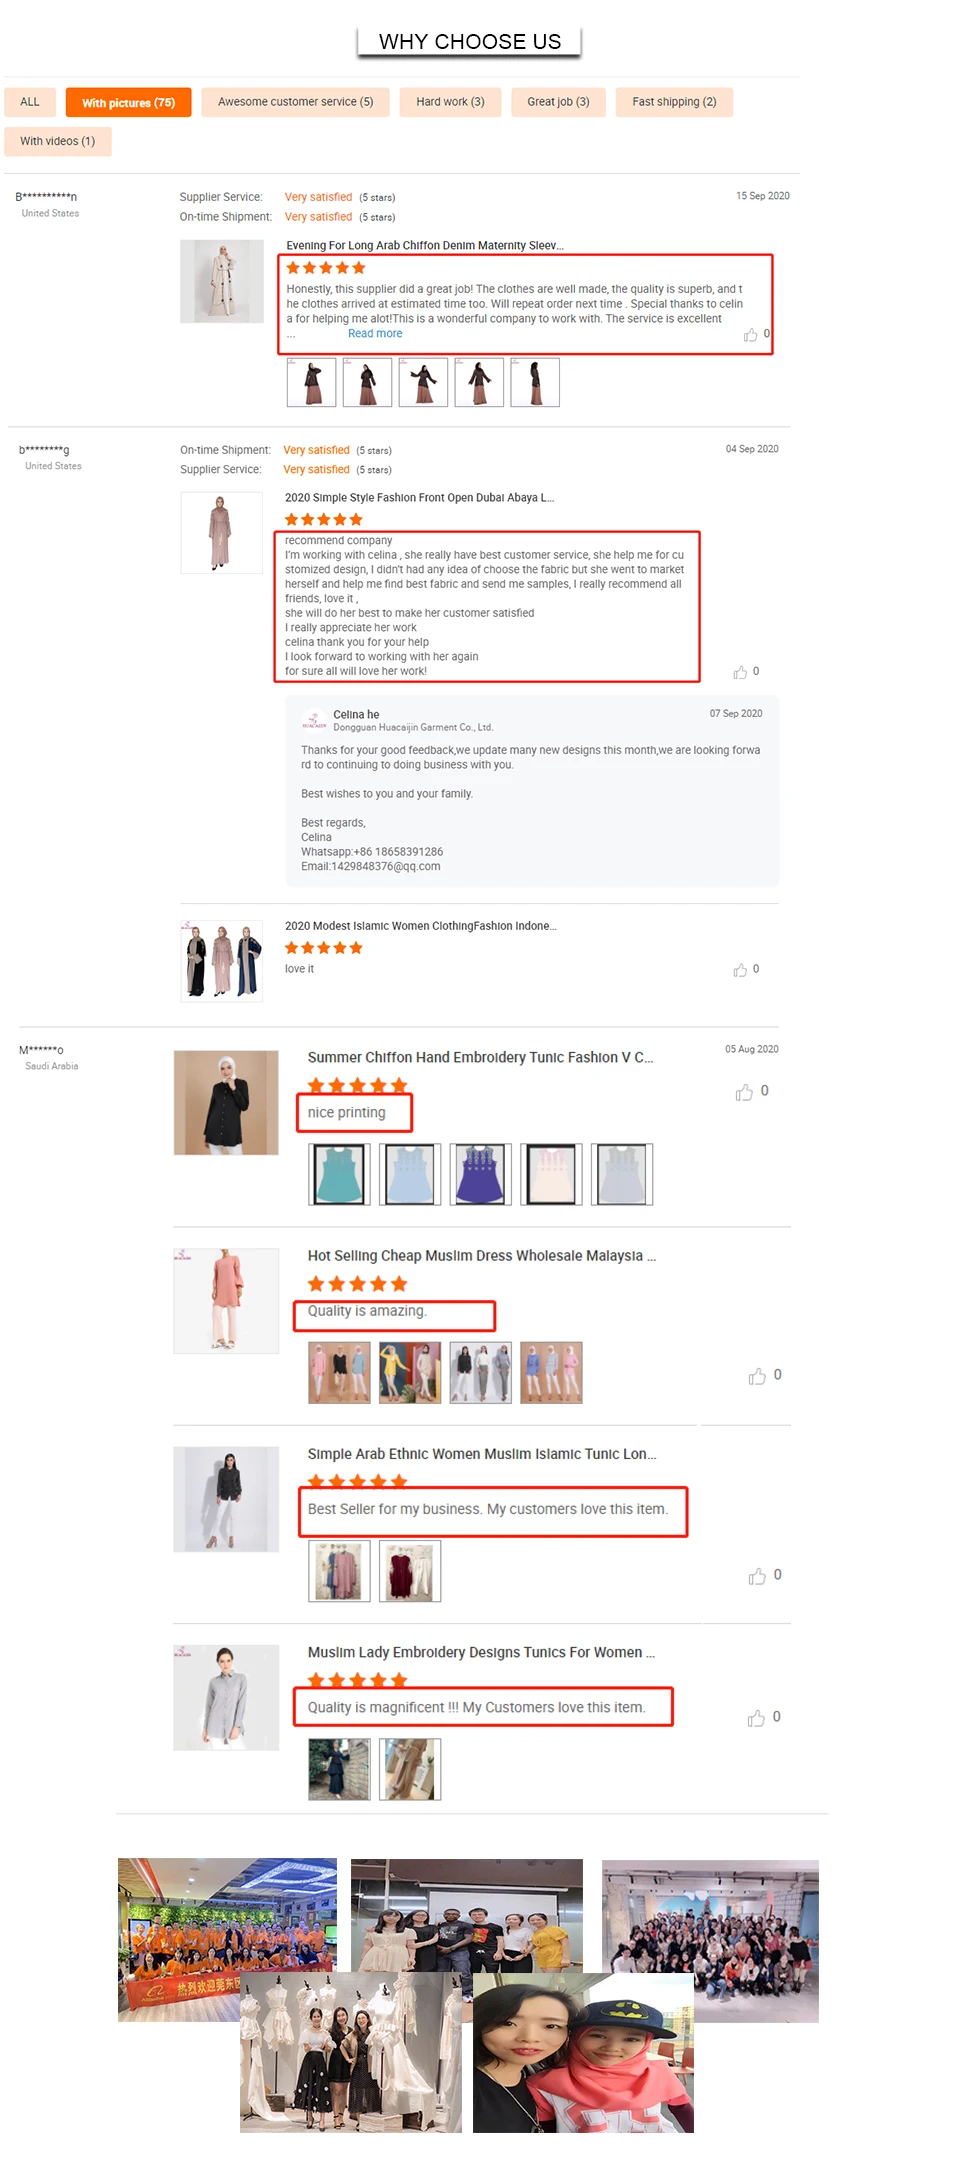Filter by Awesome customer service (5)
The height and width of the screenshot is (2166, 966).
click(295, 102)
